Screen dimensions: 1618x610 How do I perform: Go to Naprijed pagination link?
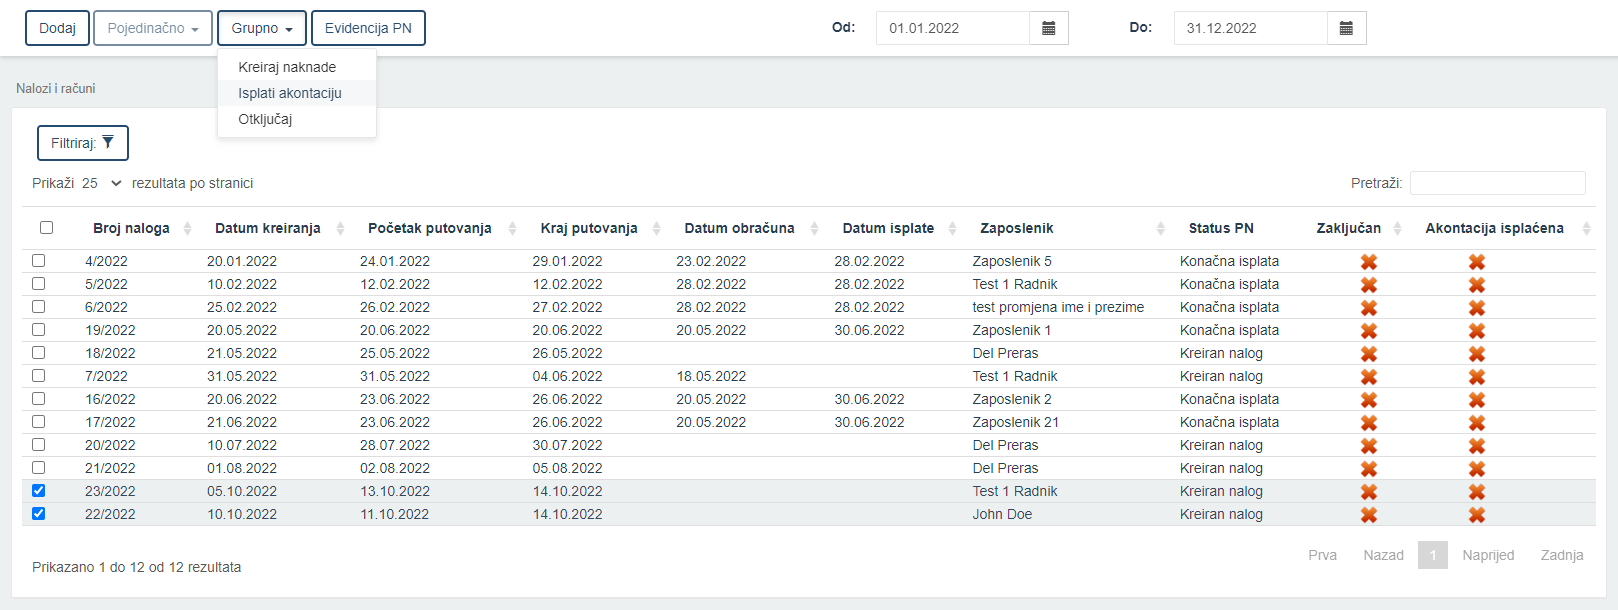tap(1488, 555)
